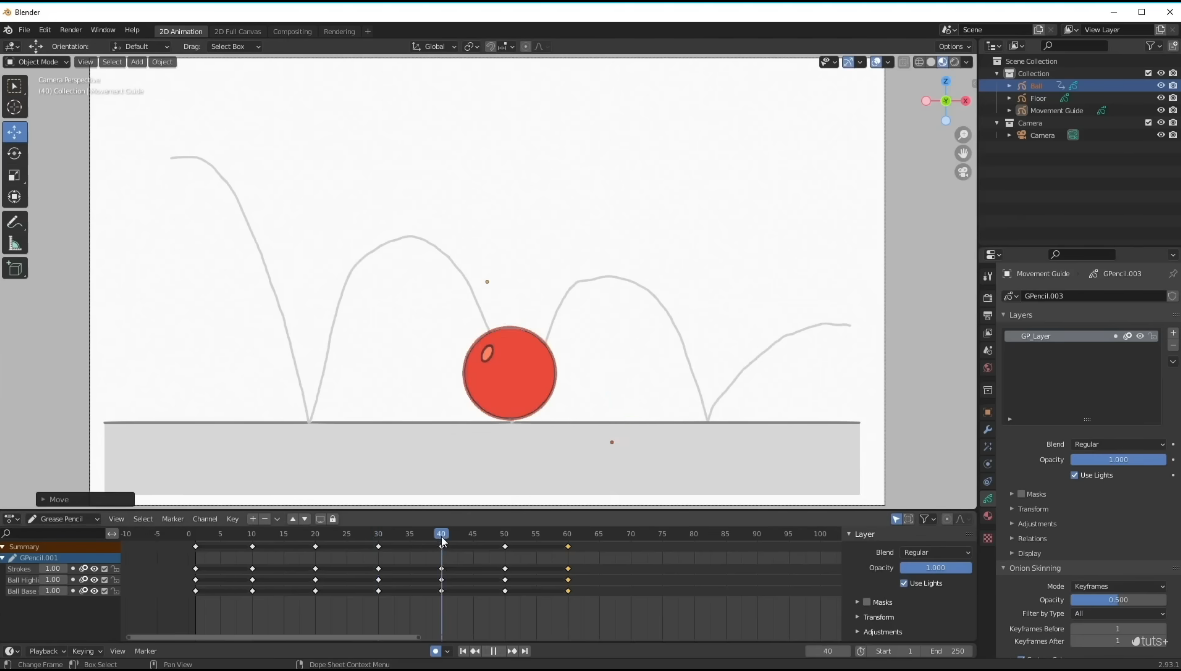
Task: Switch to Compositing workspace tab
Action: tap(292, 32)
